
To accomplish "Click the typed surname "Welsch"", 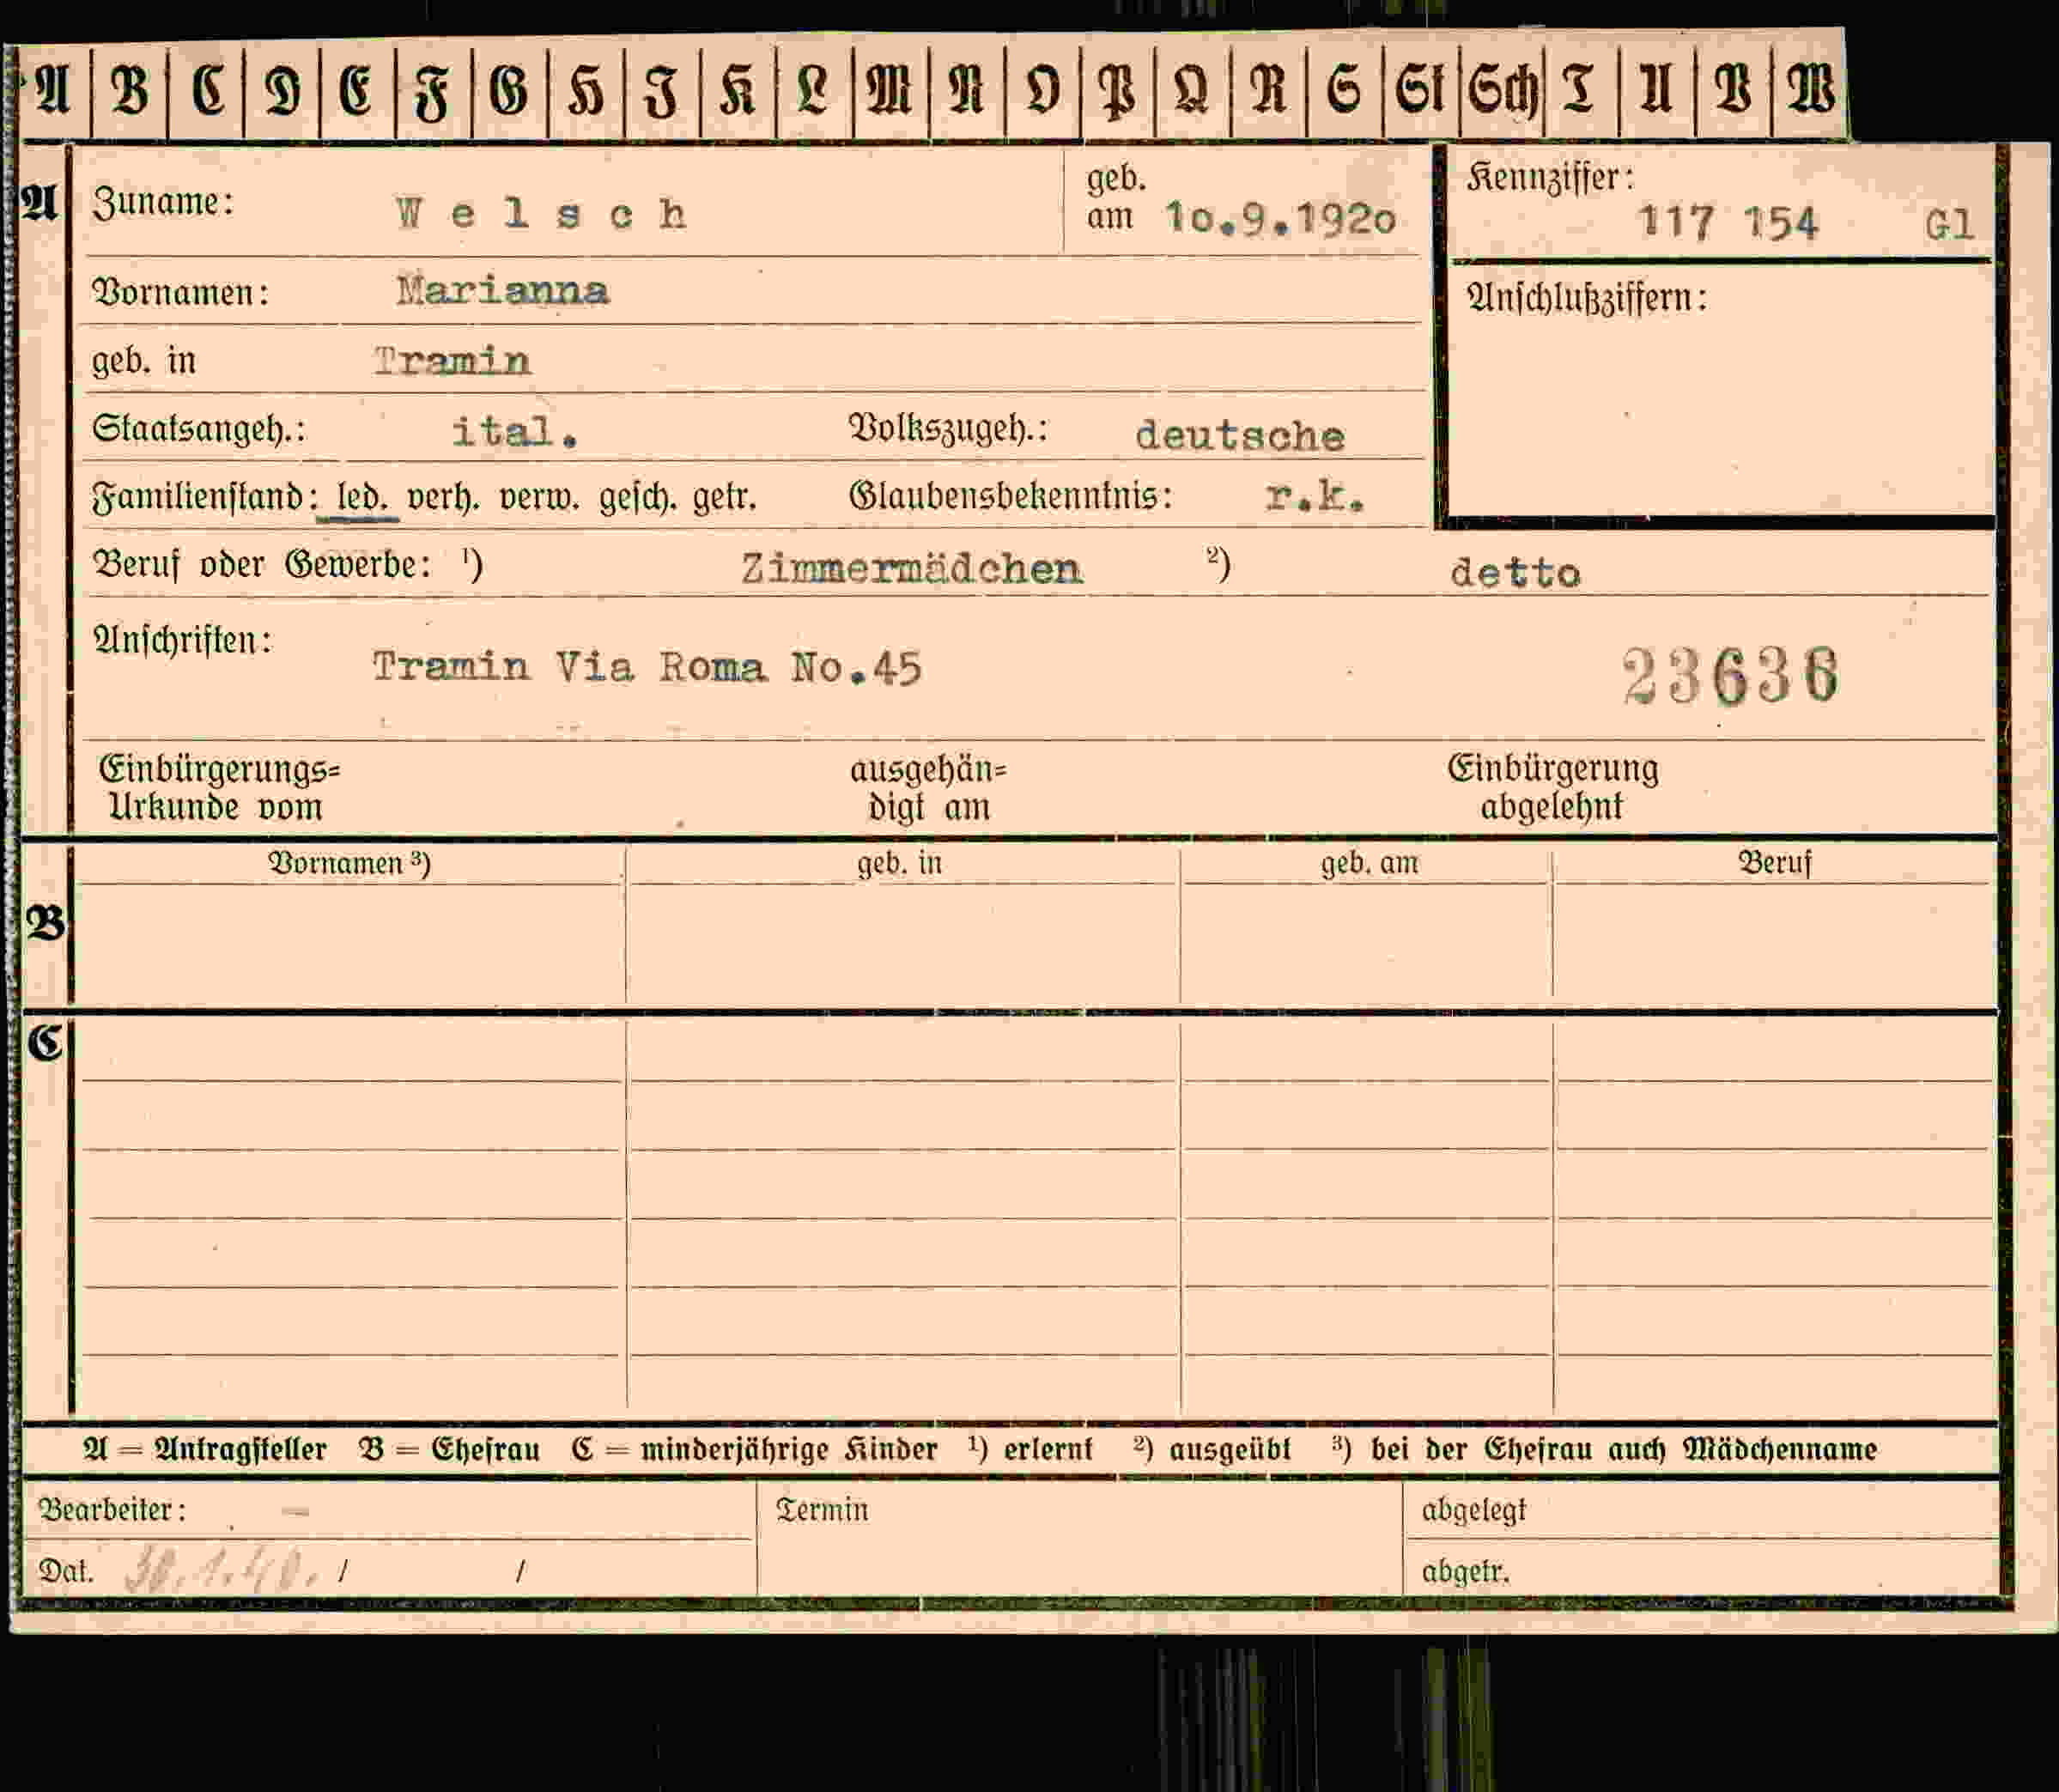I will pyautogui.click(x=541, y=214).
